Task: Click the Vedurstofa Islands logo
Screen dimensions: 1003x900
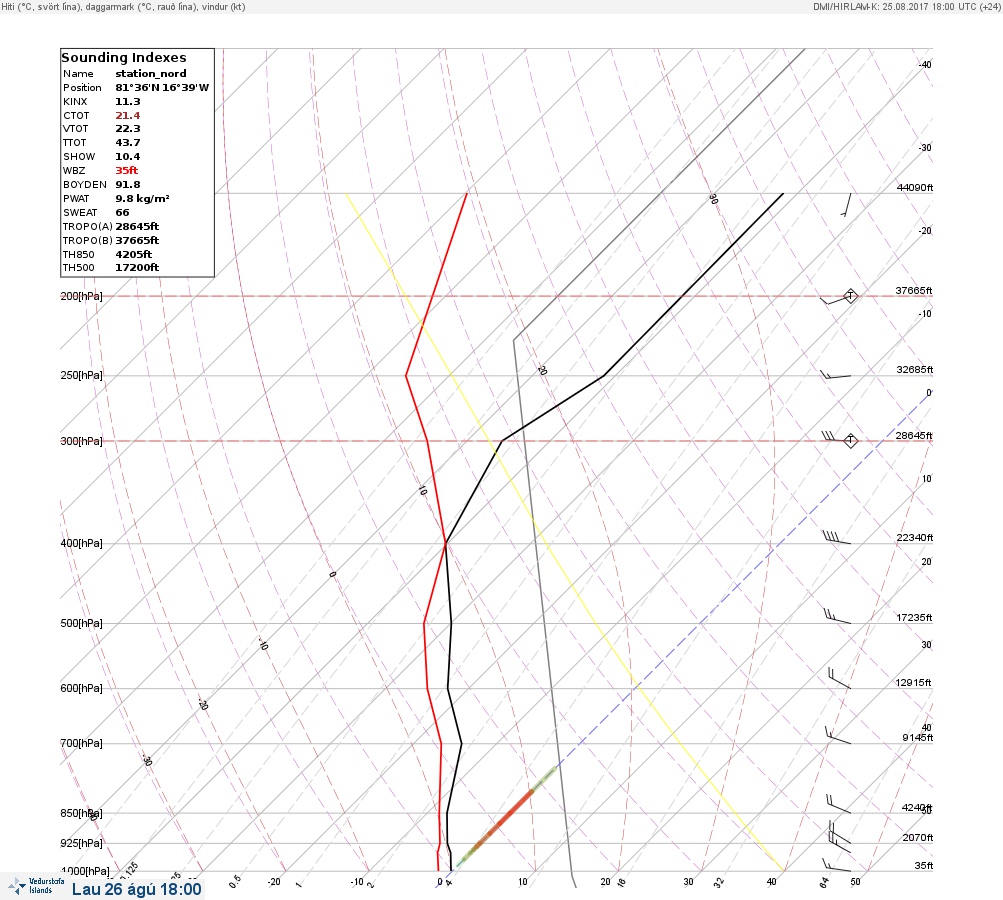Action: 36,886
